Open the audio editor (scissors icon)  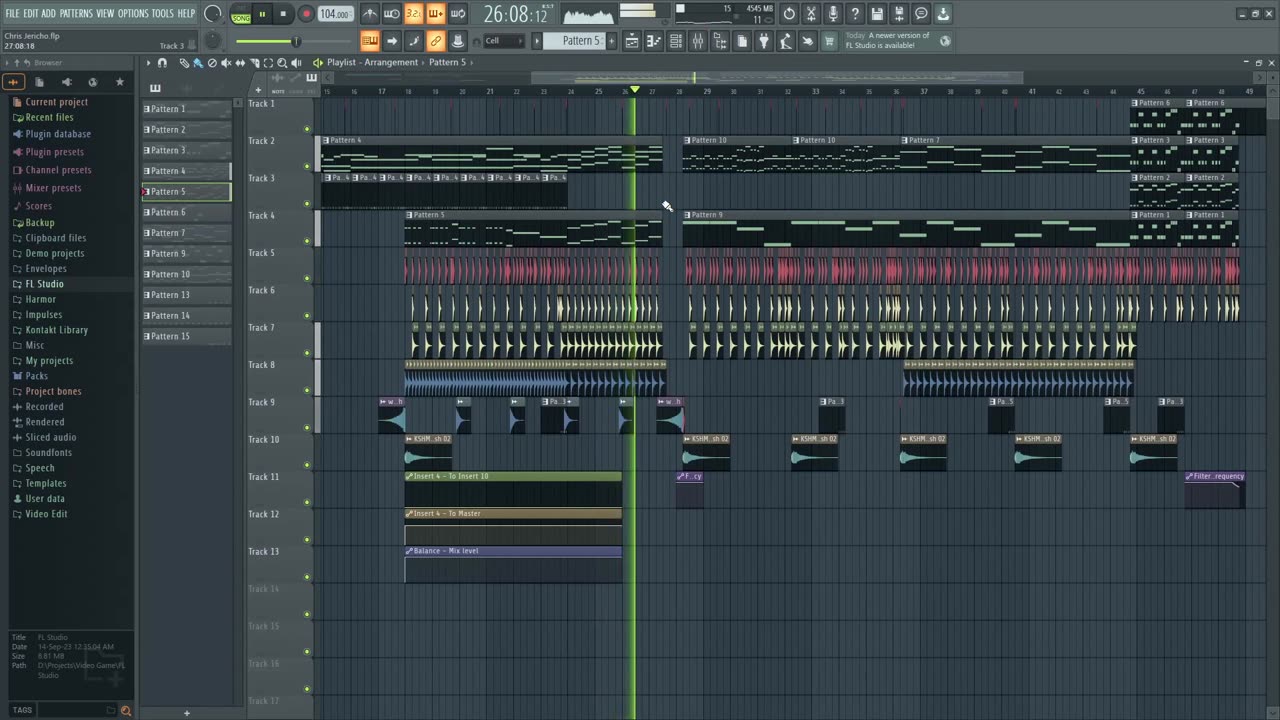click(x=811, y=14)
